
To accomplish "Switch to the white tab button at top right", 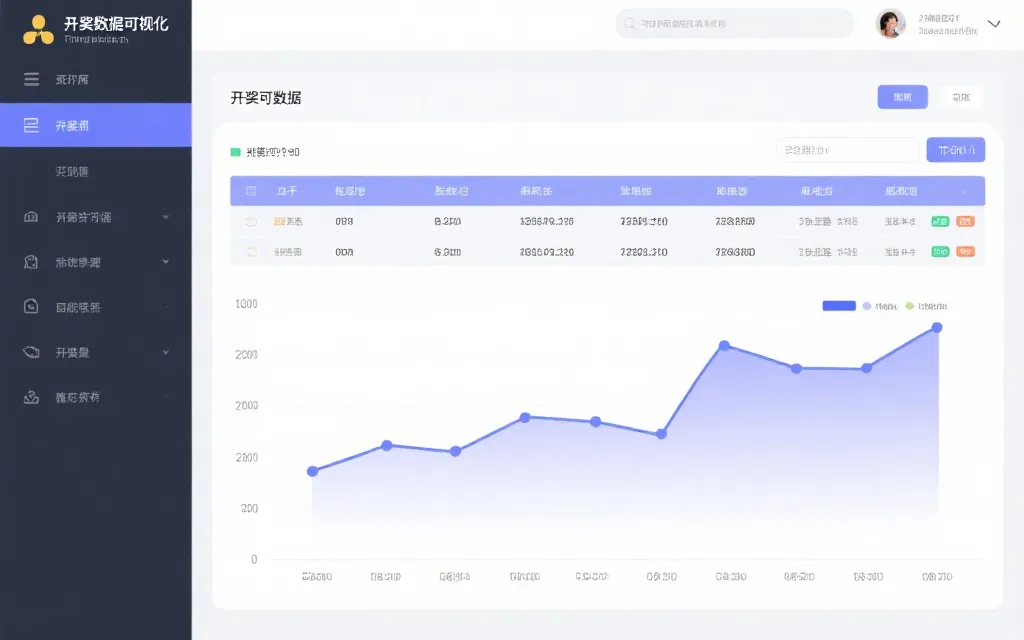I will coord(960,97).
